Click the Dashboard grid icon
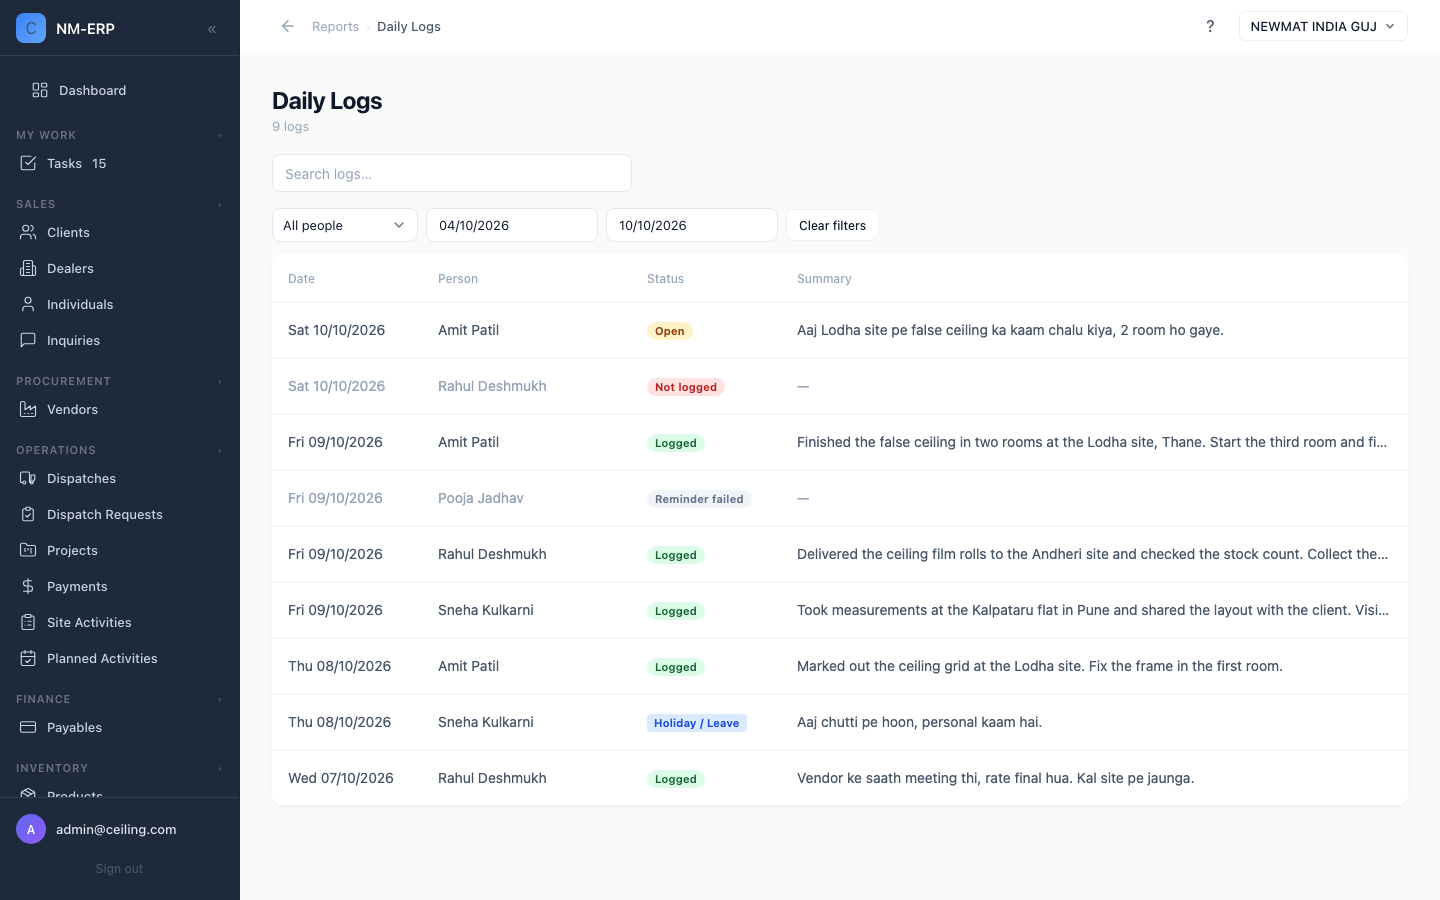Screen dimensions: 1440x900 (x=40, y=90)
